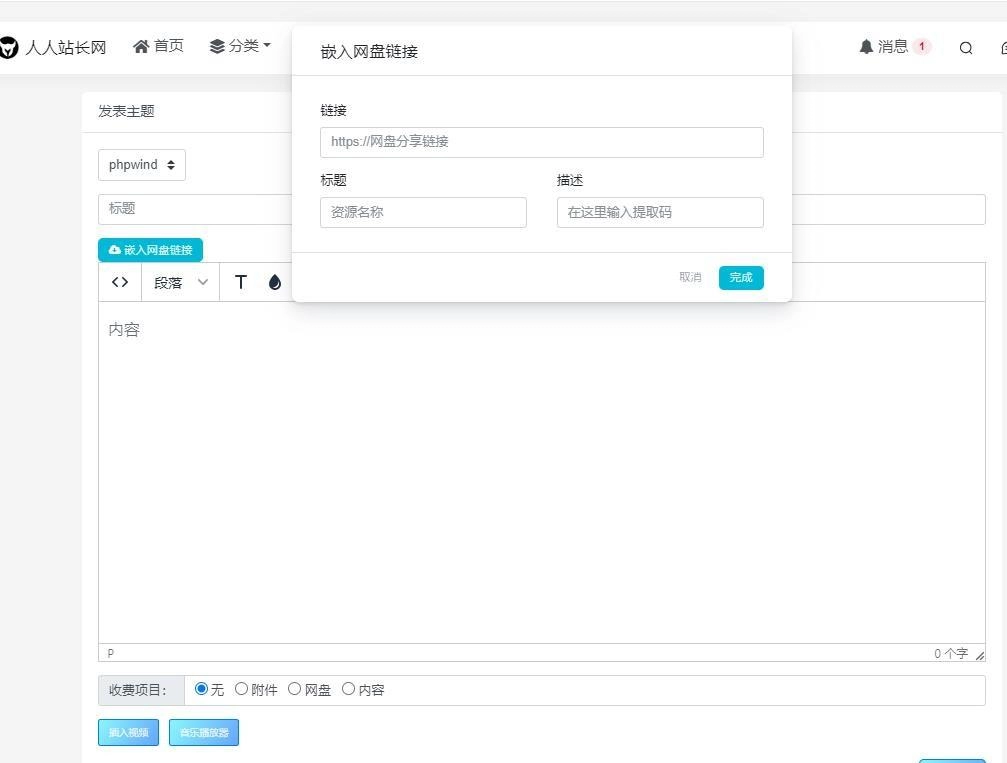Click the 插入视频 insert video button
Image resolution: width=1007 pixels, height=763 pixels.
click(x=128, y=732)
